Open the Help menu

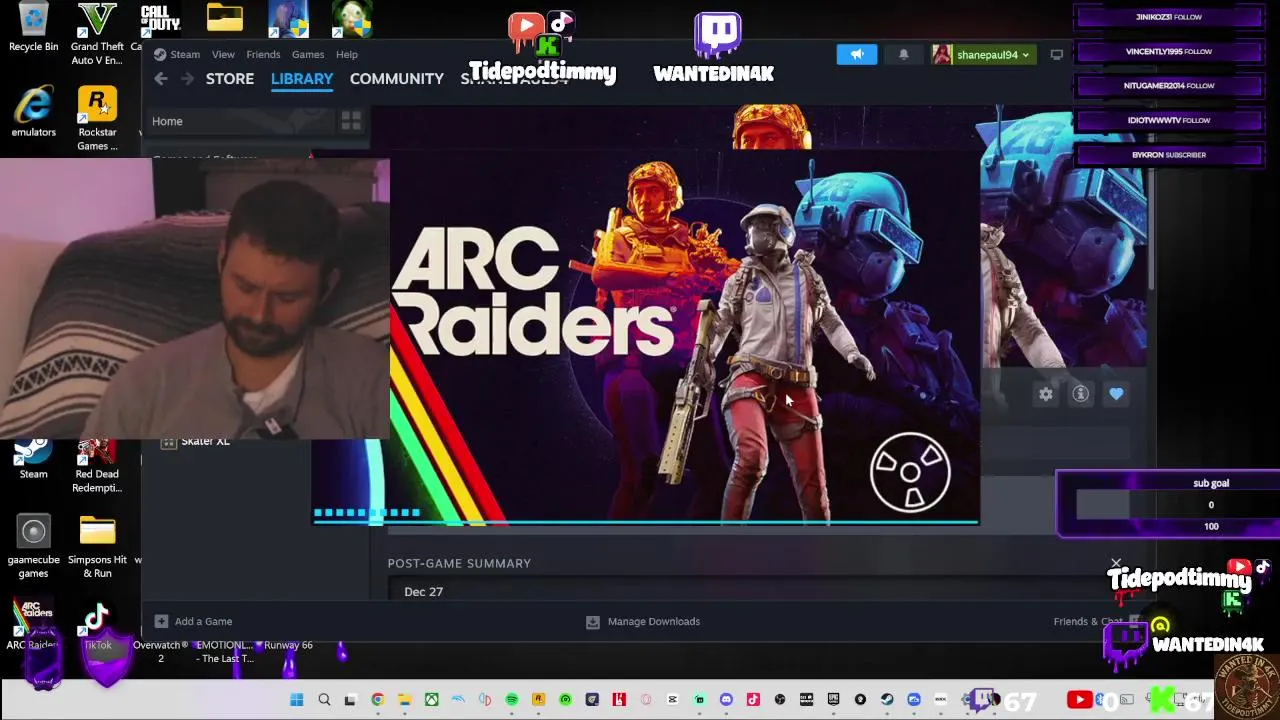(347, 54)
